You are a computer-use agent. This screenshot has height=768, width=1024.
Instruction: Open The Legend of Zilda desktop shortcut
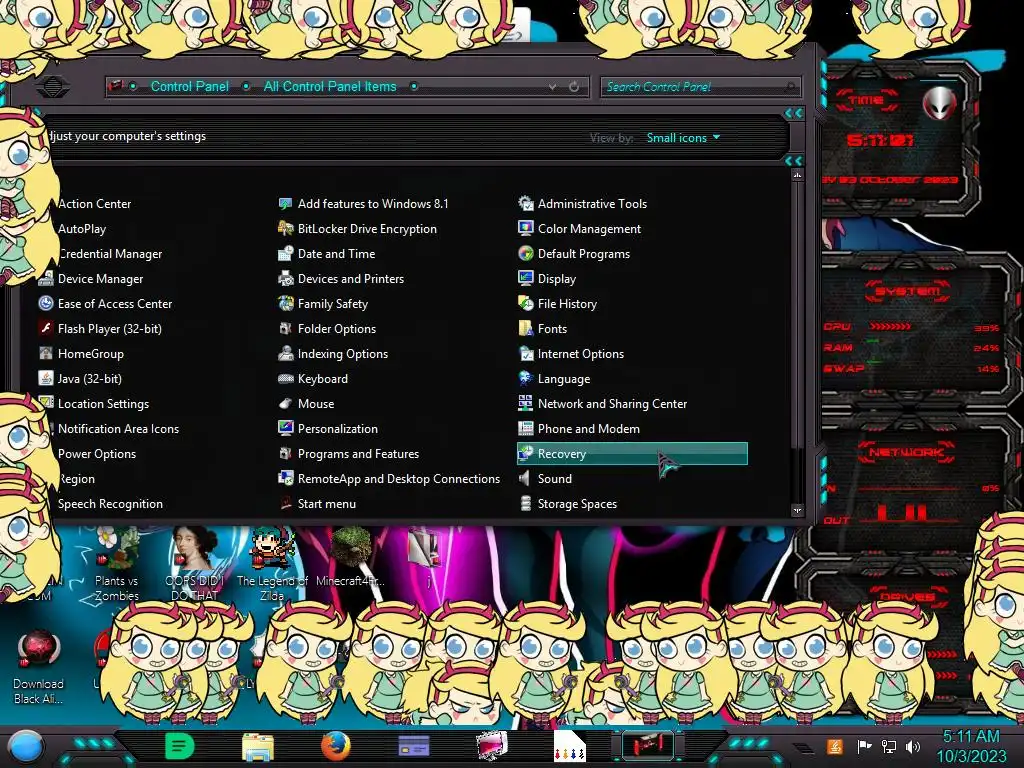pyautogui.click(x=272, y=566)
